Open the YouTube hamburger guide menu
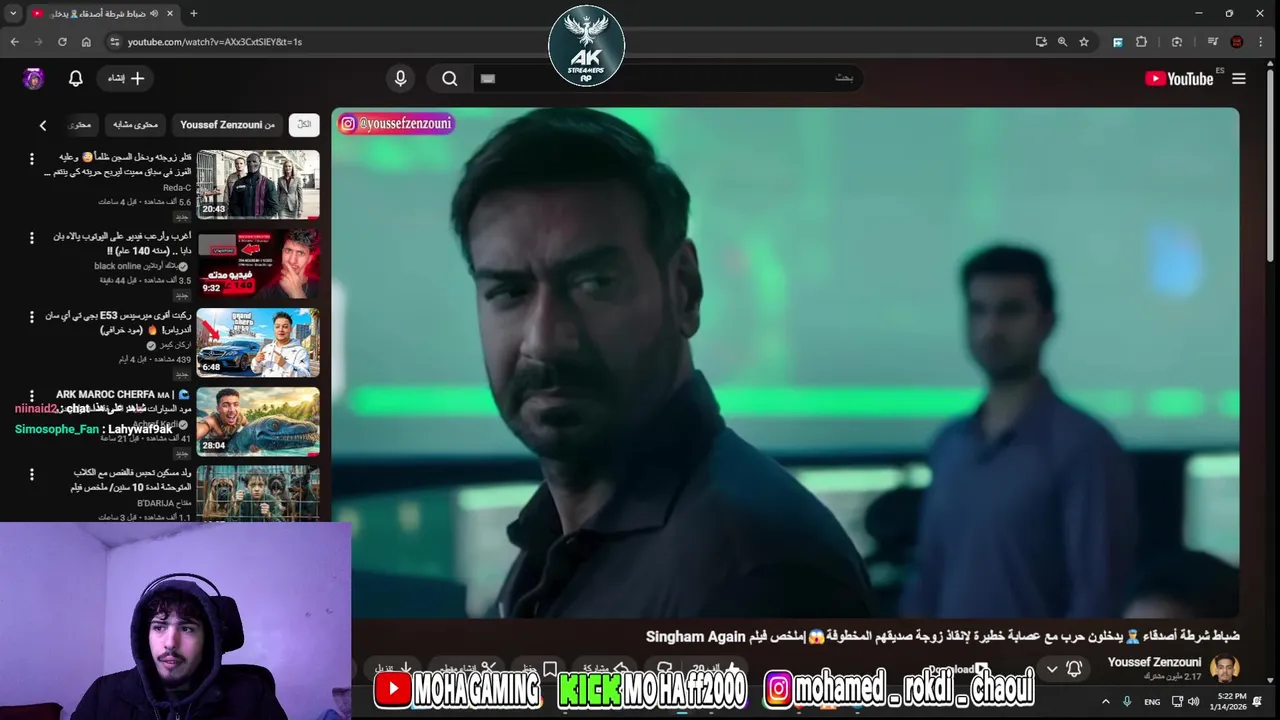 click(x=1239, y=79)
